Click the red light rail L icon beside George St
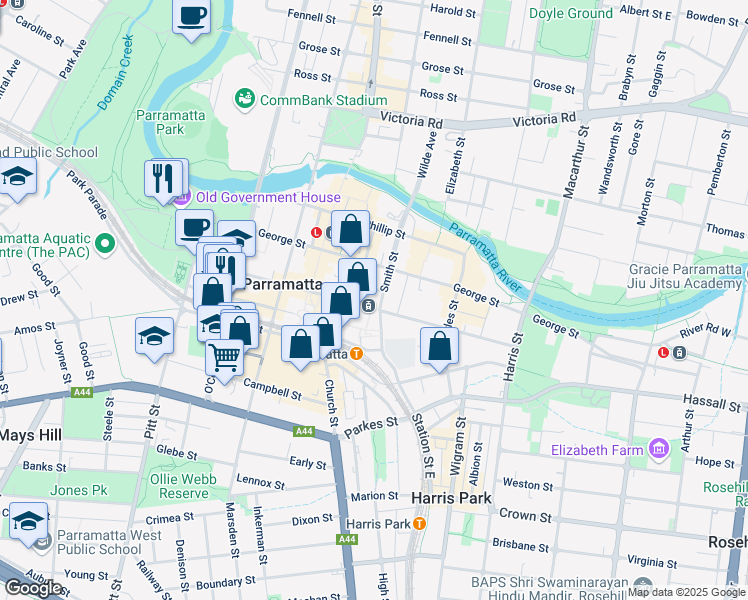748x600 pixels. (316, 232)
